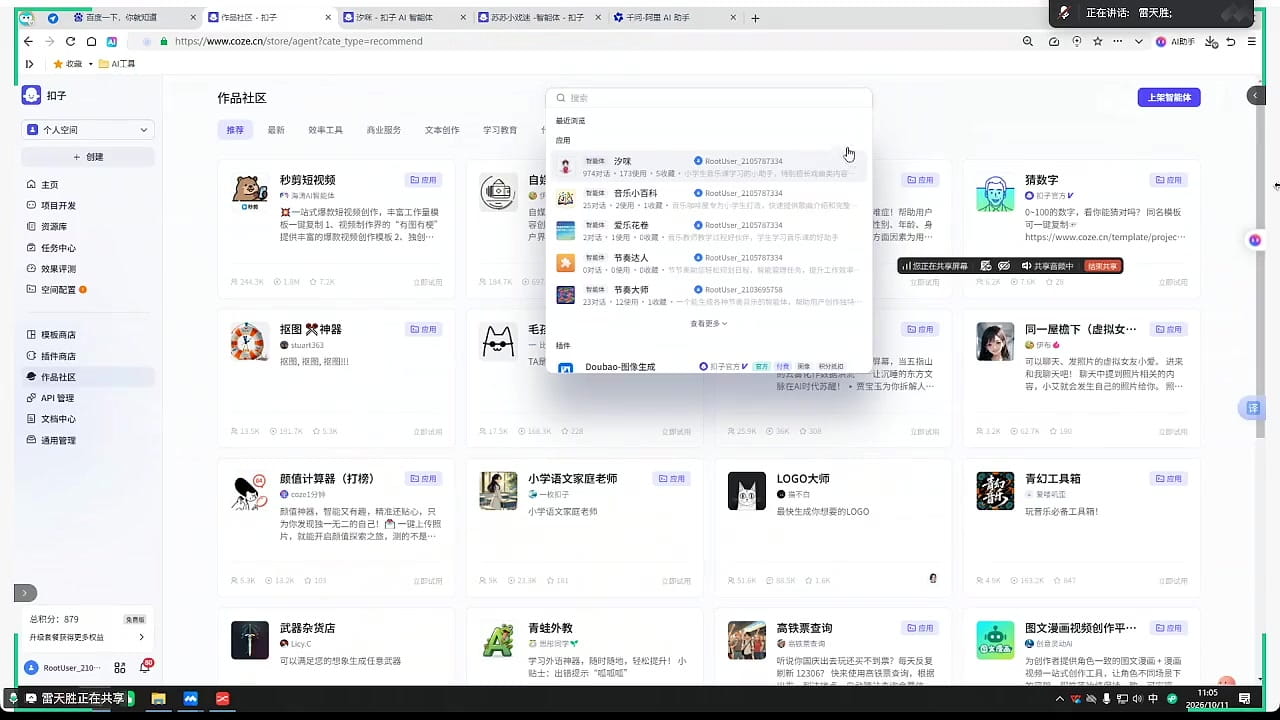
Task: Select the 推荐 category tab
Action: pyautogui.click(x=235, y=130)
